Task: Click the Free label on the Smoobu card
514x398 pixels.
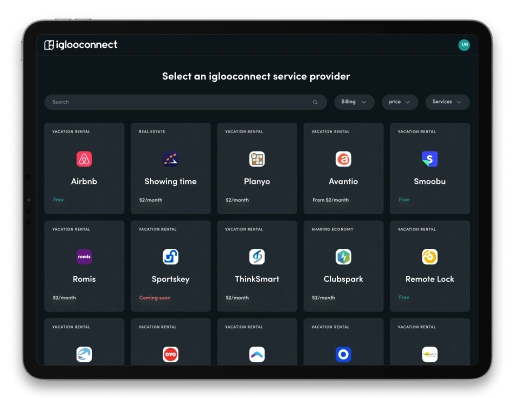Action: tap(404, 200)
